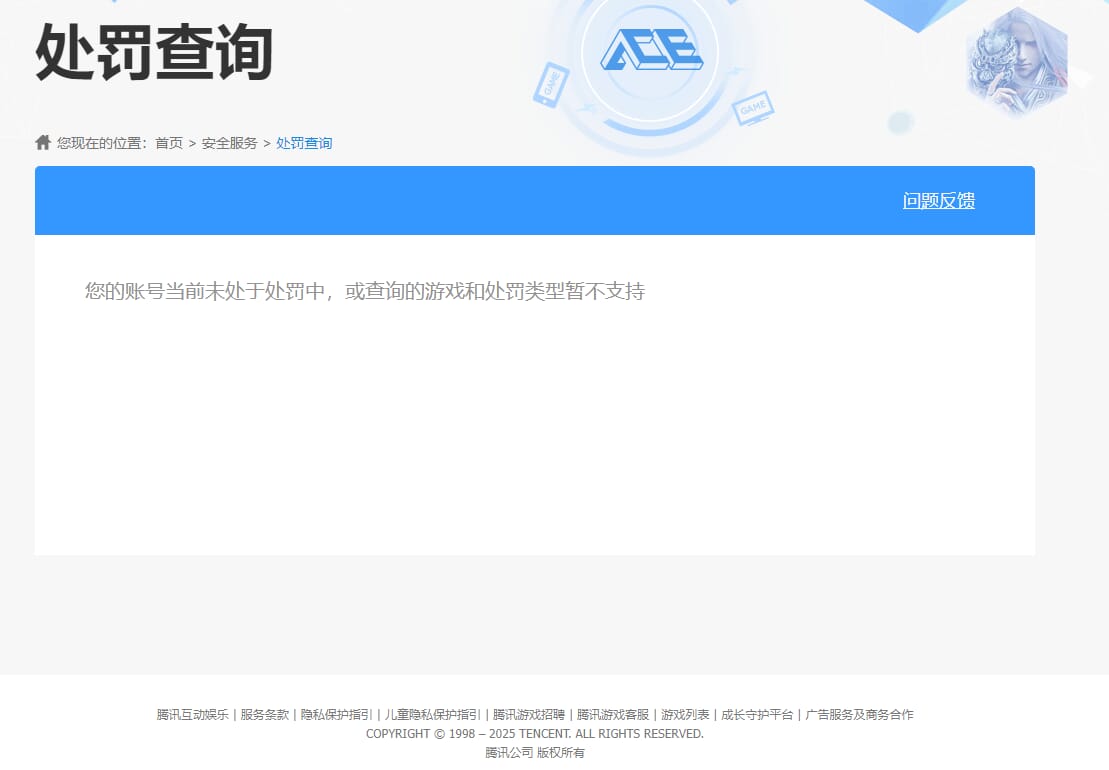
Task: Open 腾讯互动娱乐 in the footer
Action: [x=192, y=715]
